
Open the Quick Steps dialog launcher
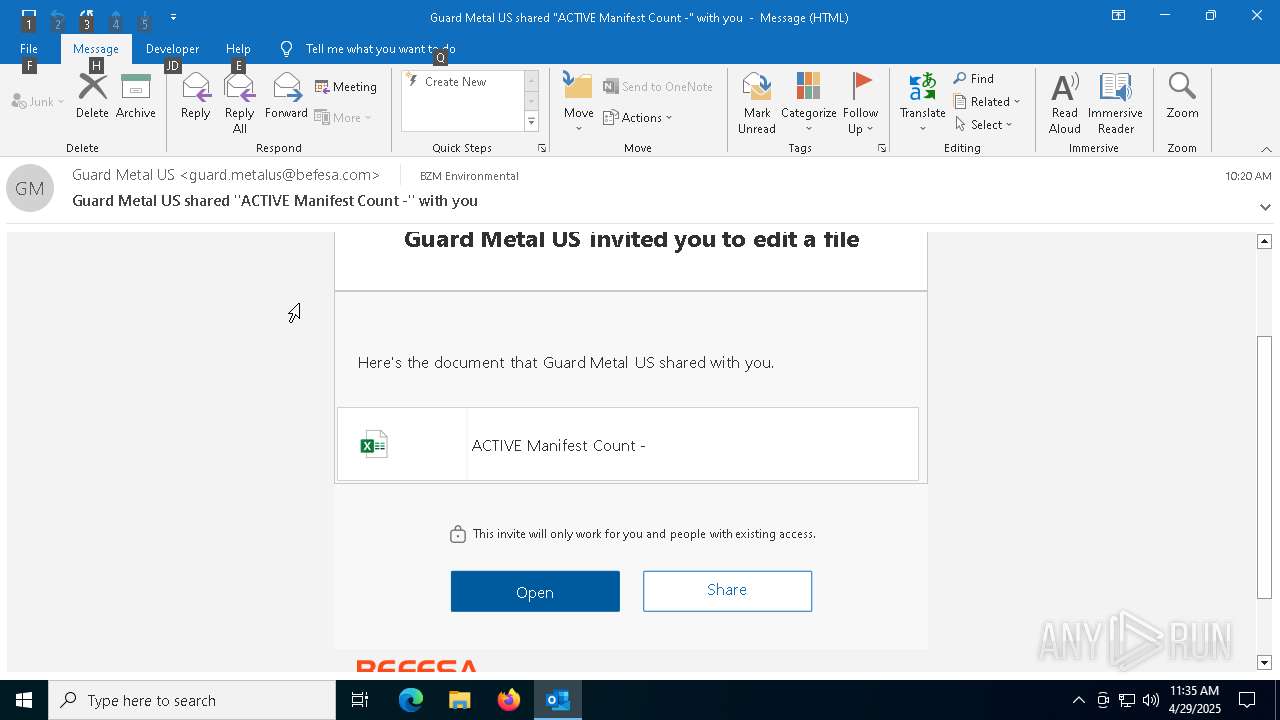542,148
